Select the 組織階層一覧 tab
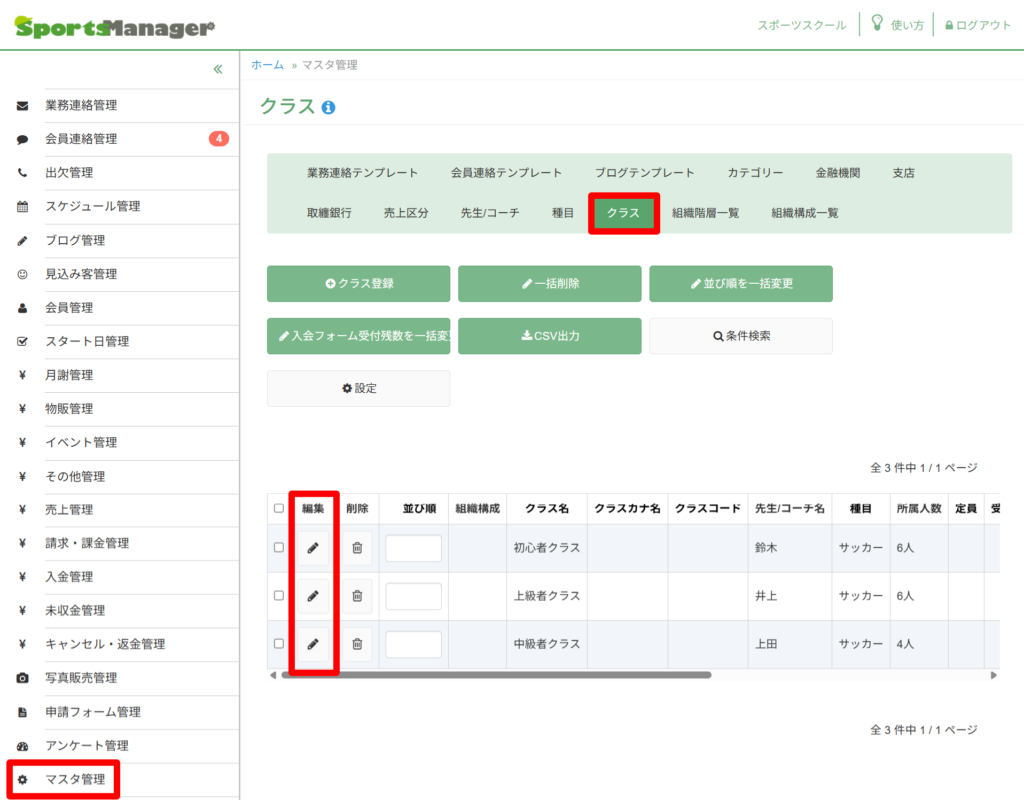The height and width of the screenshot is (800, 1024). pyautogui.click(x=706, y=213)
